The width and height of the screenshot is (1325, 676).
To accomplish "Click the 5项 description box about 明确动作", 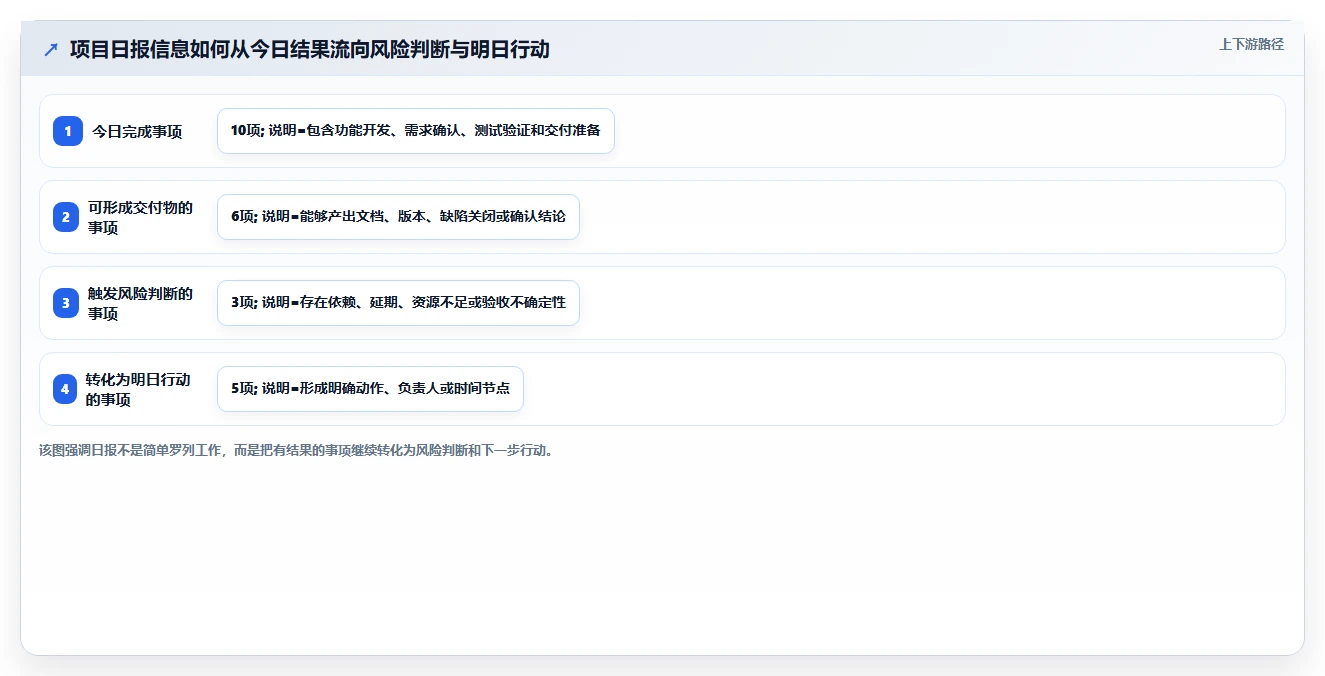I will click(370, 389).
